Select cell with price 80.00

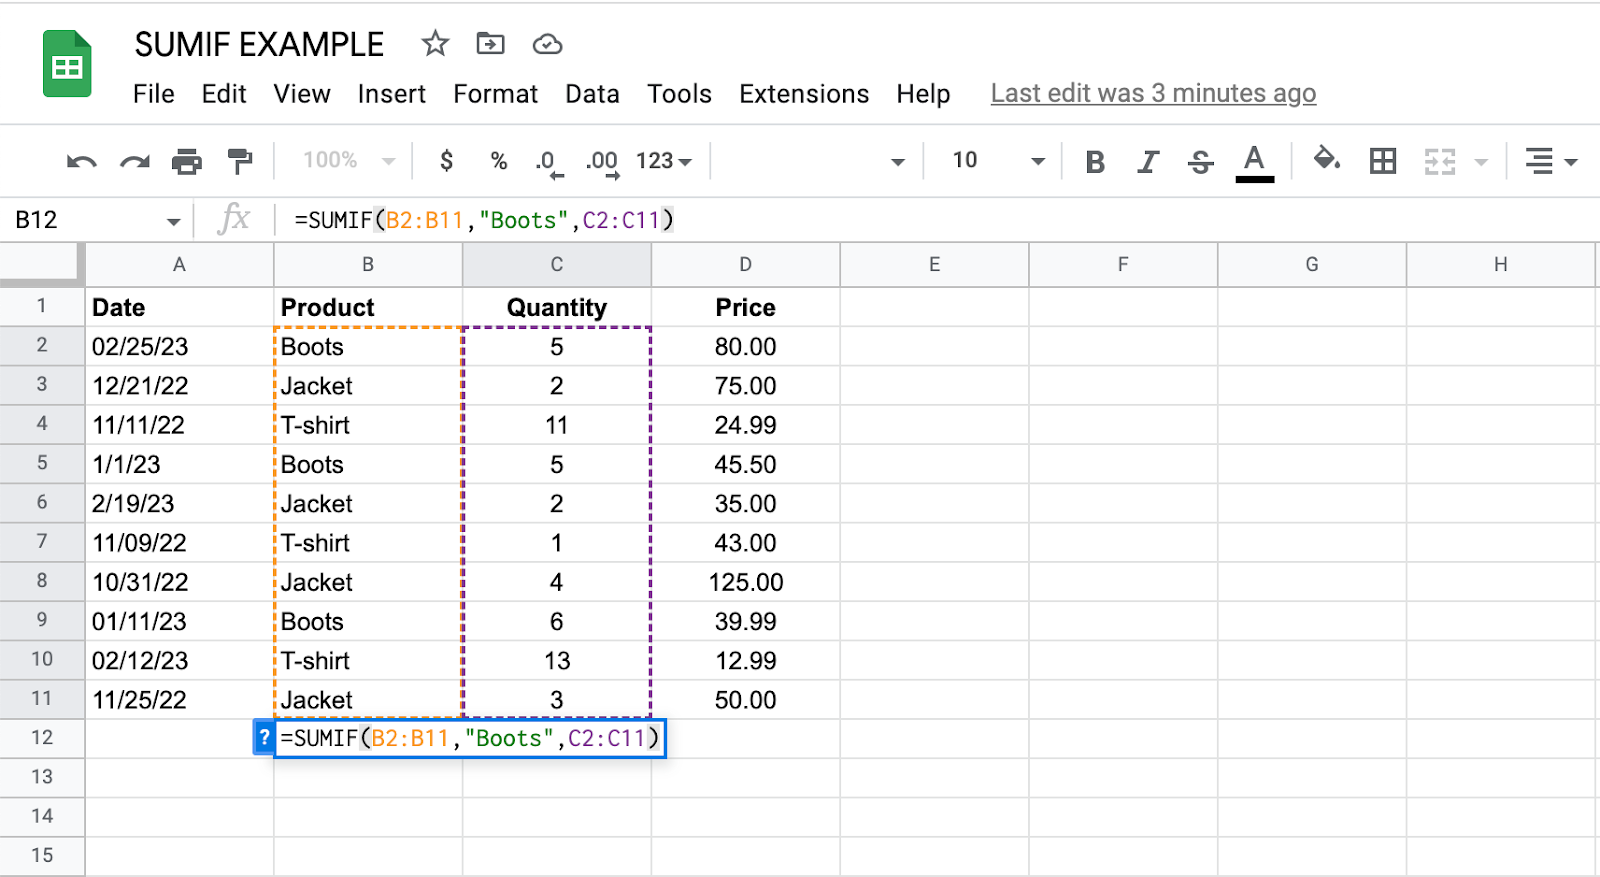click(746, 346)
